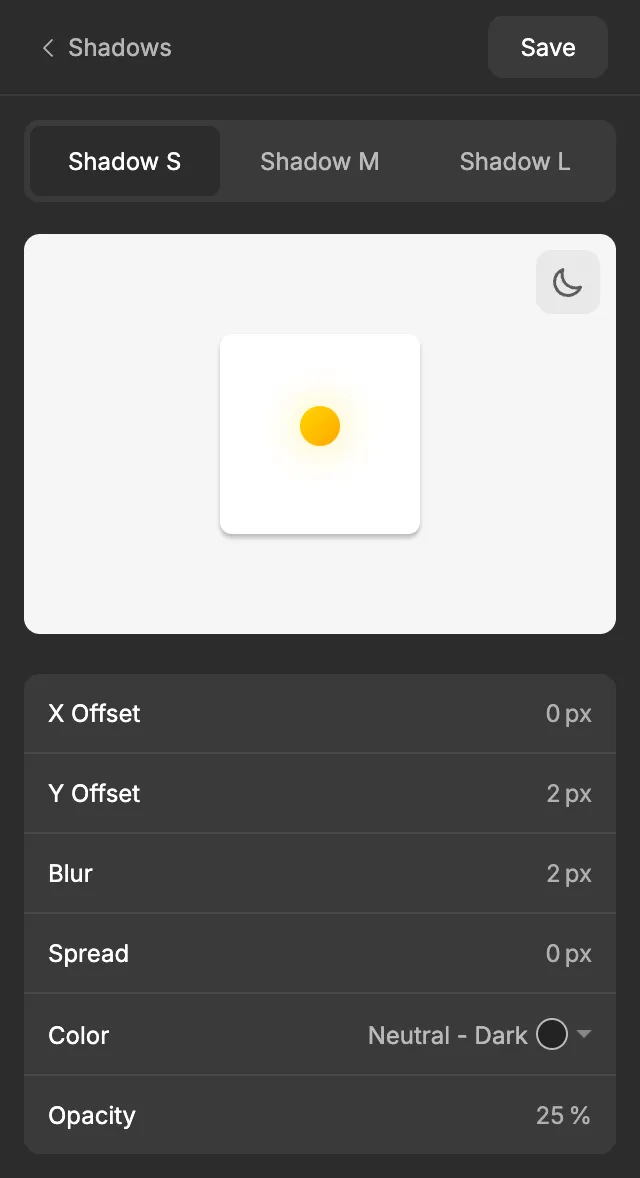Select the Shadow S tab

(x=125, y=162)
